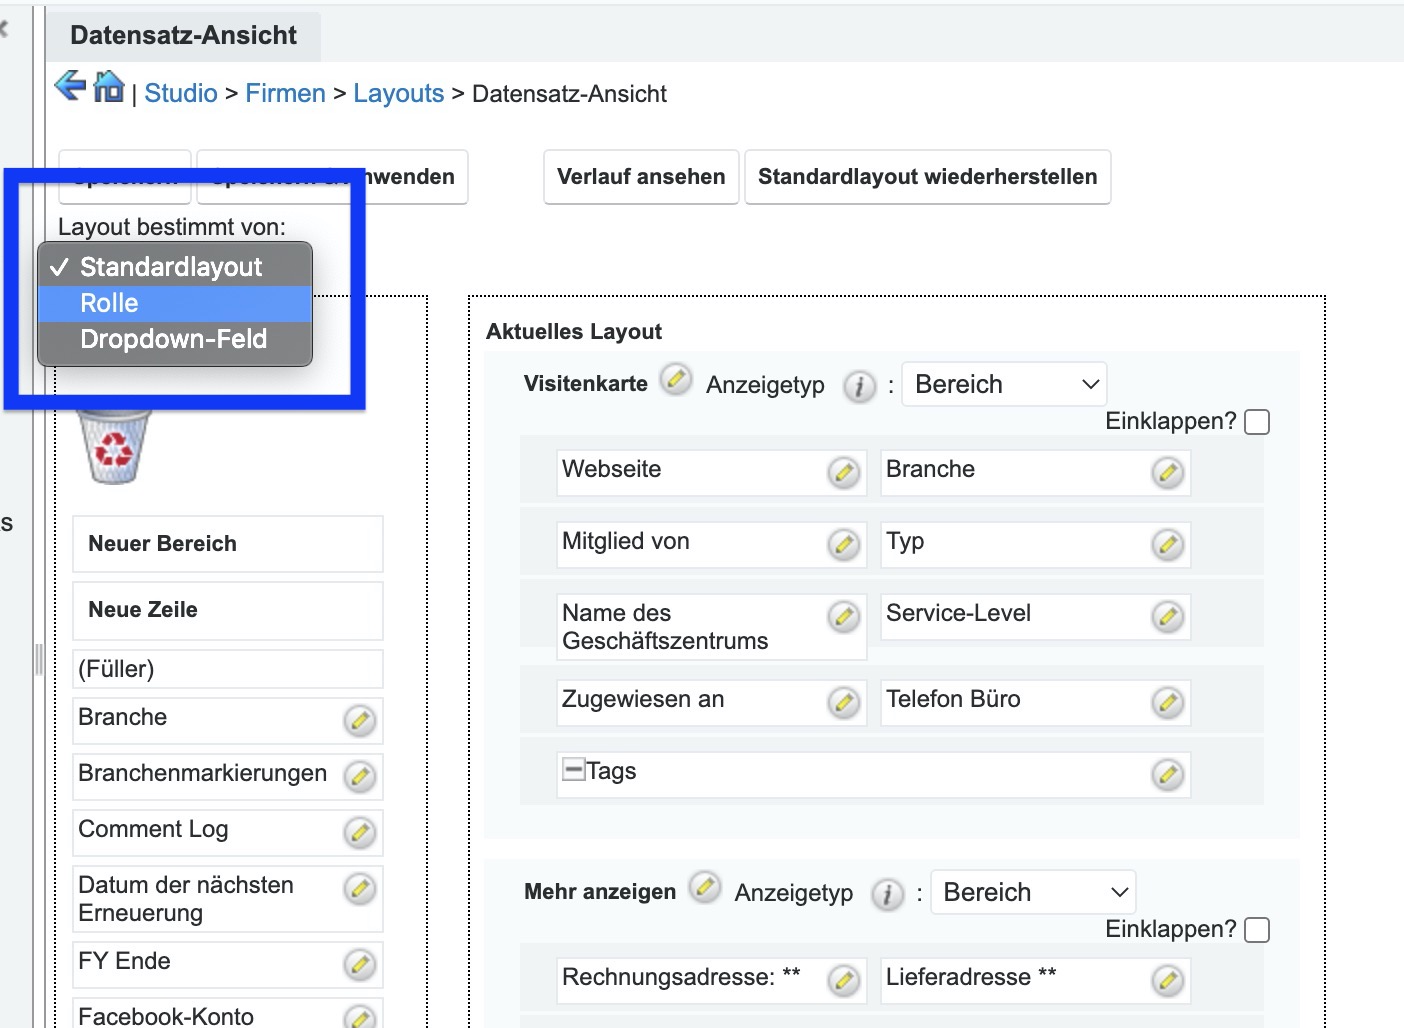
Task: Click pencil icon on Telefon Büro
Action: tap(1167, 702)
